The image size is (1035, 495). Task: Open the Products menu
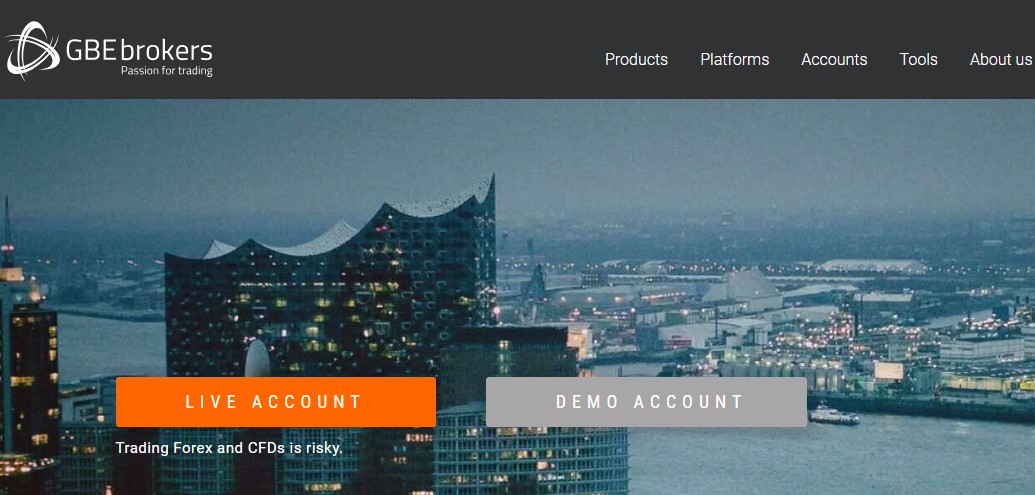pos(636,59)
